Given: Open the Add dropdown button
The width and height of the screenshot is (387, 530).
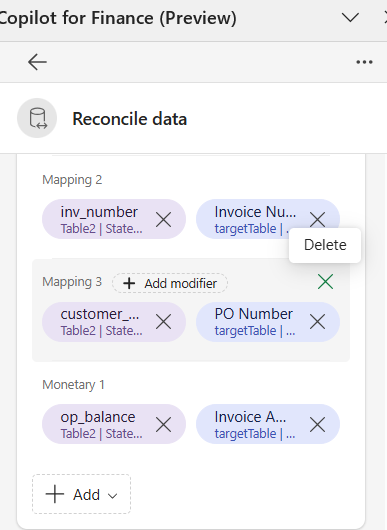Looking at the screenshot, I should pos(81,494).
